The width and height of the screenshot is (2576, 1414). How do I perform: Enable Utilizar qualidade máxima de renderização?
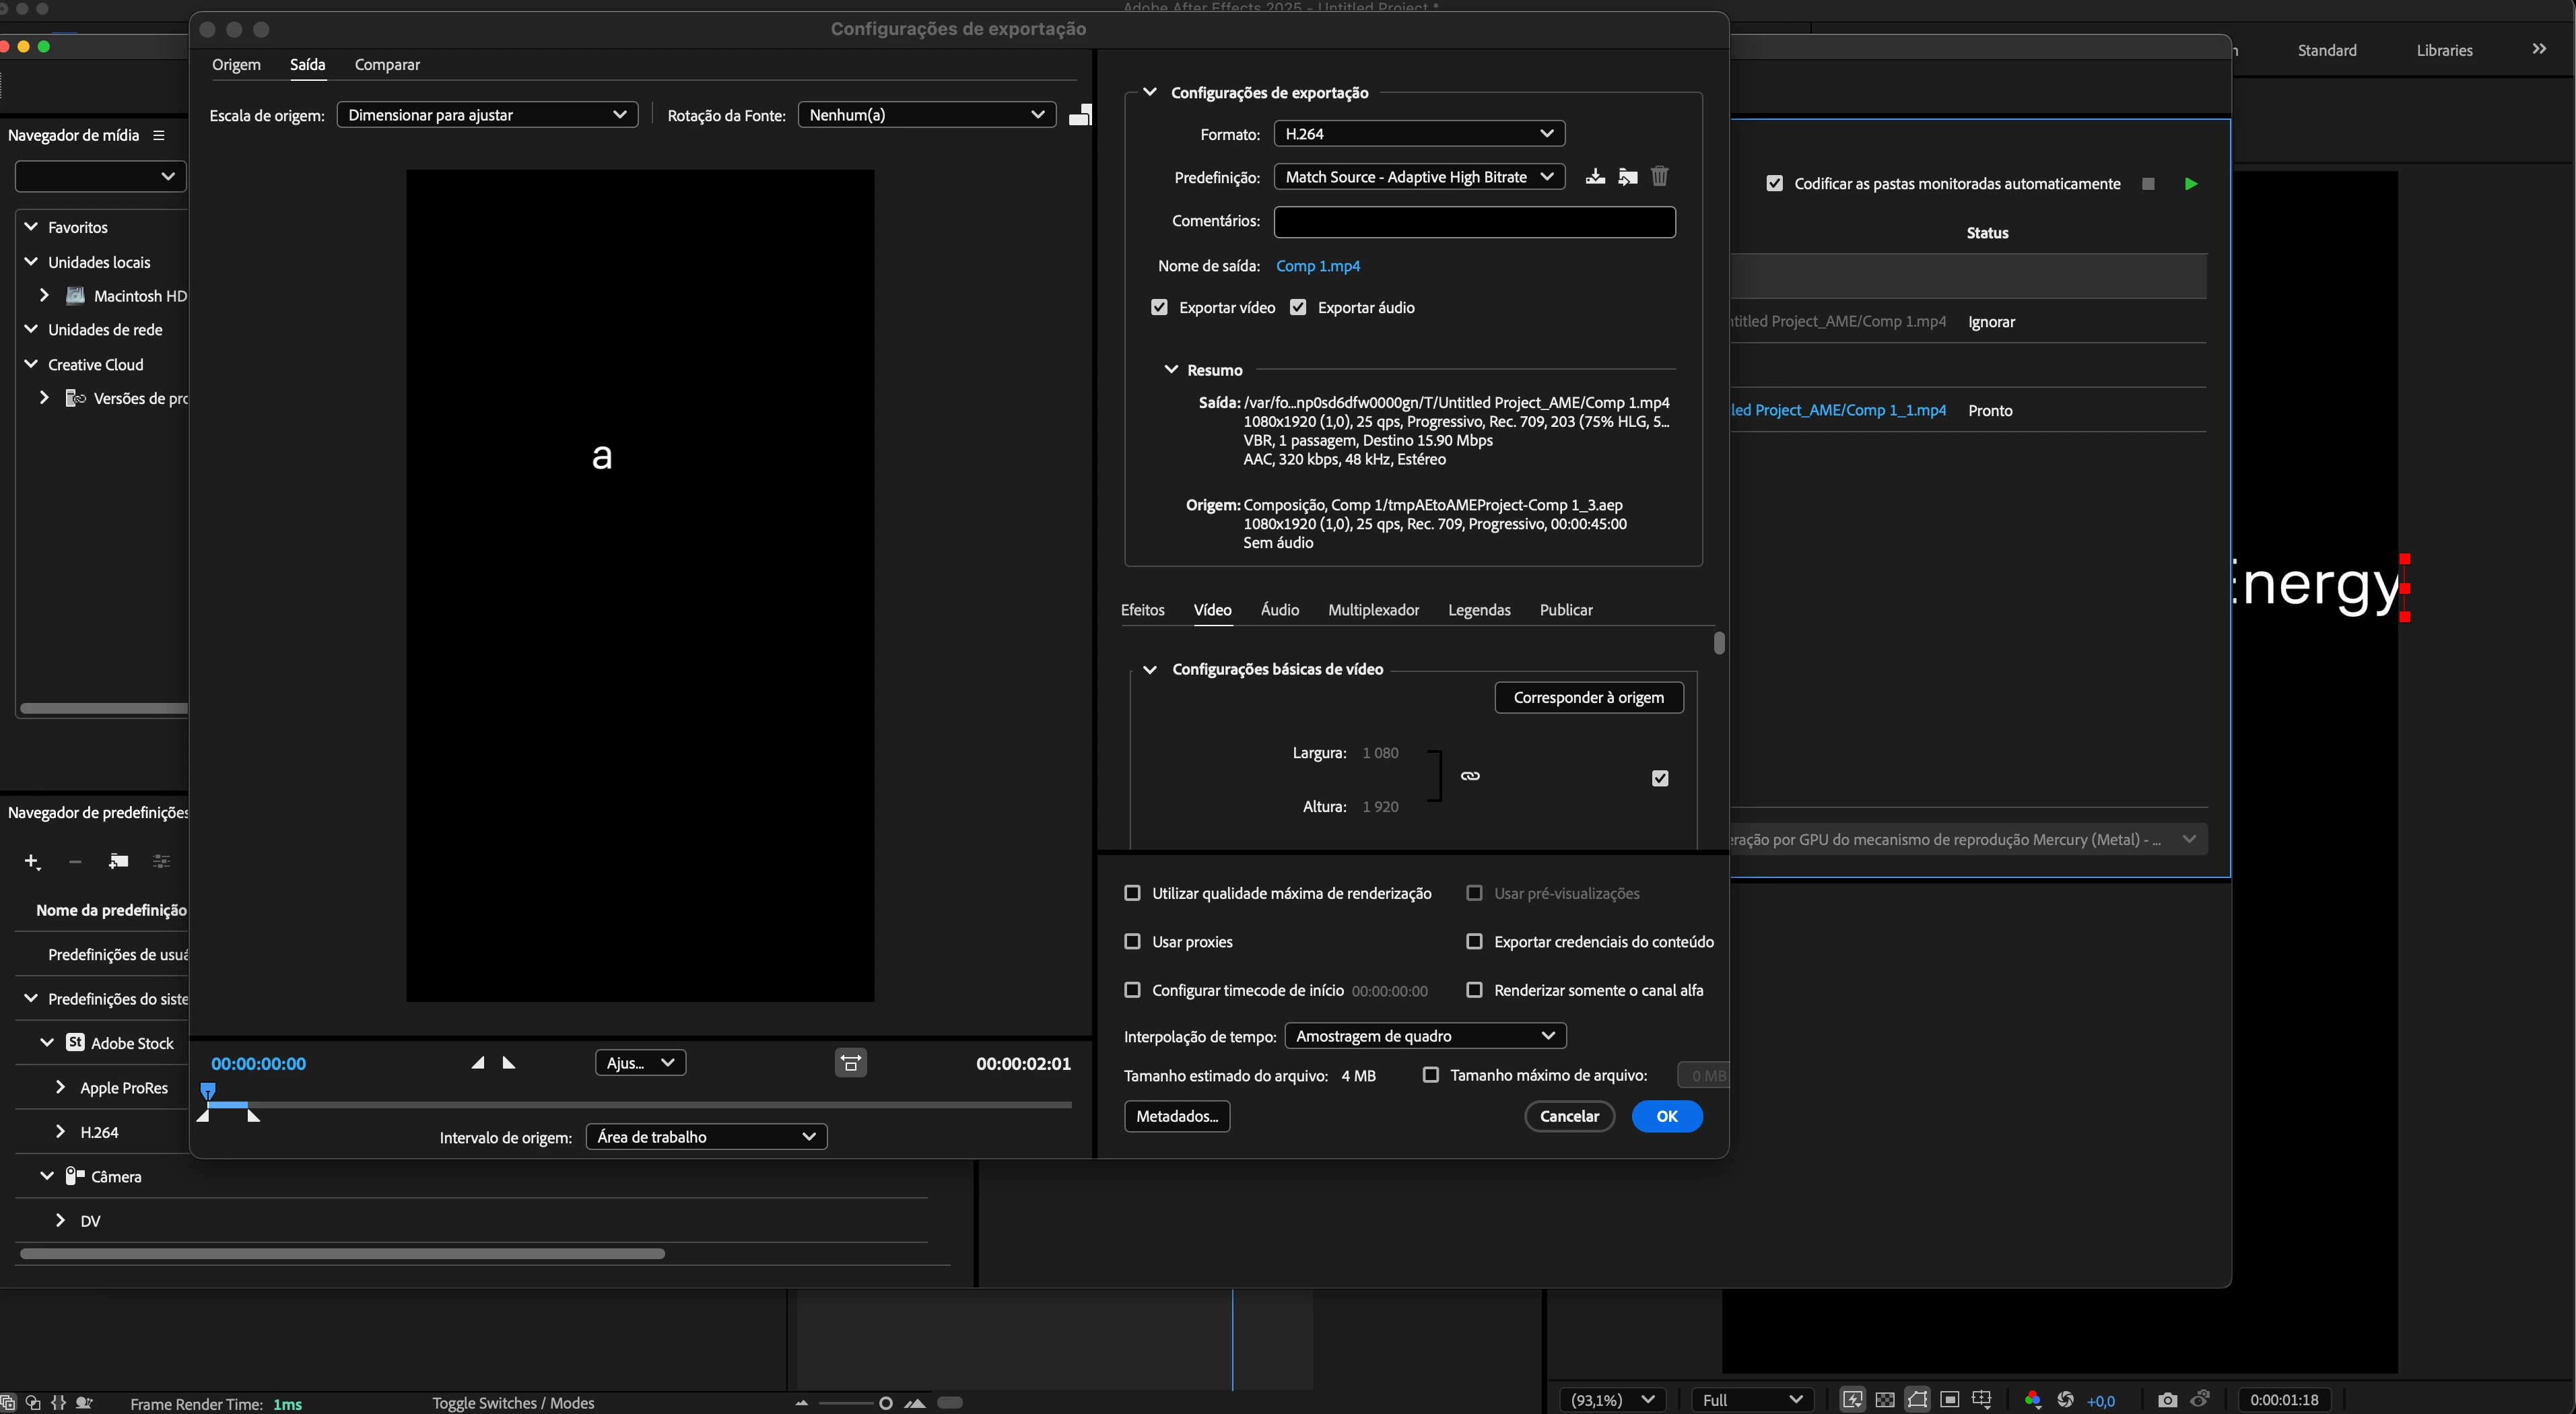1132,893
